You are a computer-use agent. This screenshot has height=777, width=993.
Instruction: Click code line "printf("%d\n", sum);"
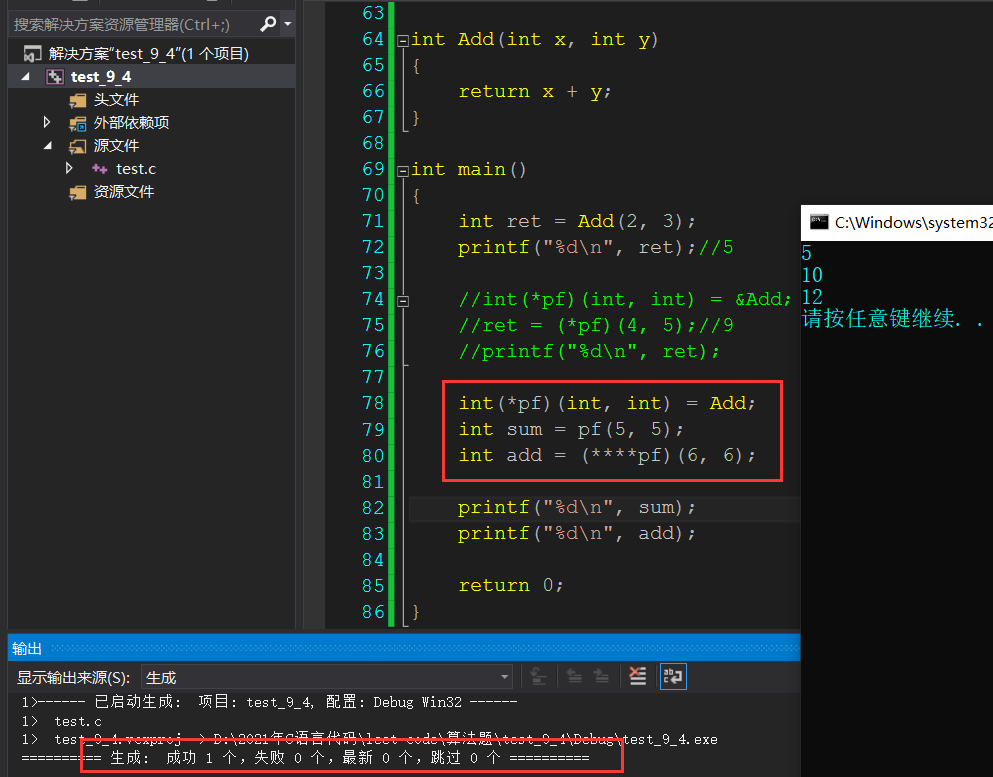[576, 507]
